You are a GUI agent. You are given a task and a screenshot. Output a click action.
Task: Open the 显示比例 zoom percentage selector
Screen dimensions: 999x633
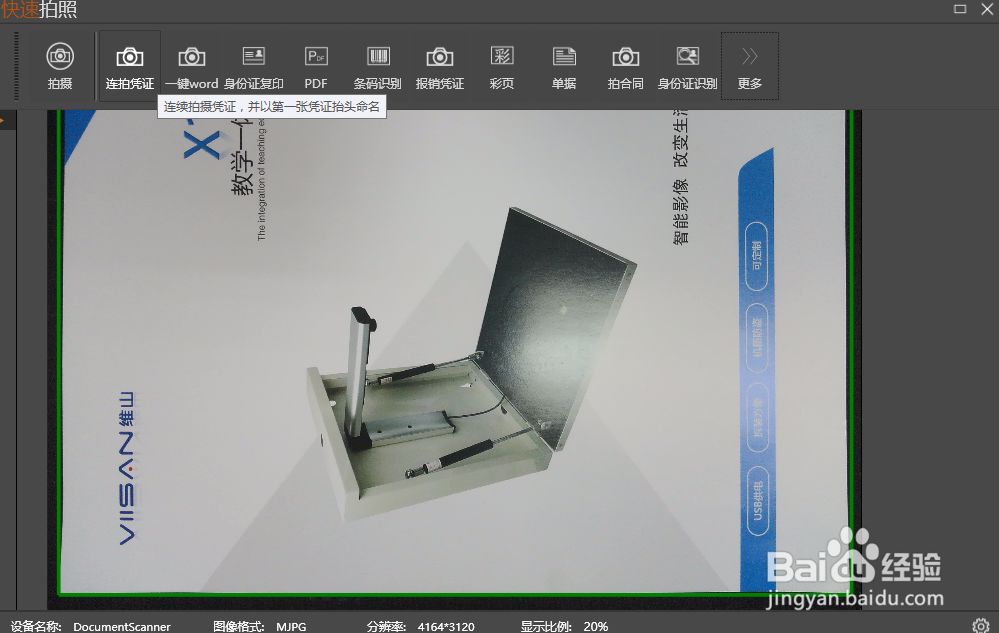(x=595, y=626)
